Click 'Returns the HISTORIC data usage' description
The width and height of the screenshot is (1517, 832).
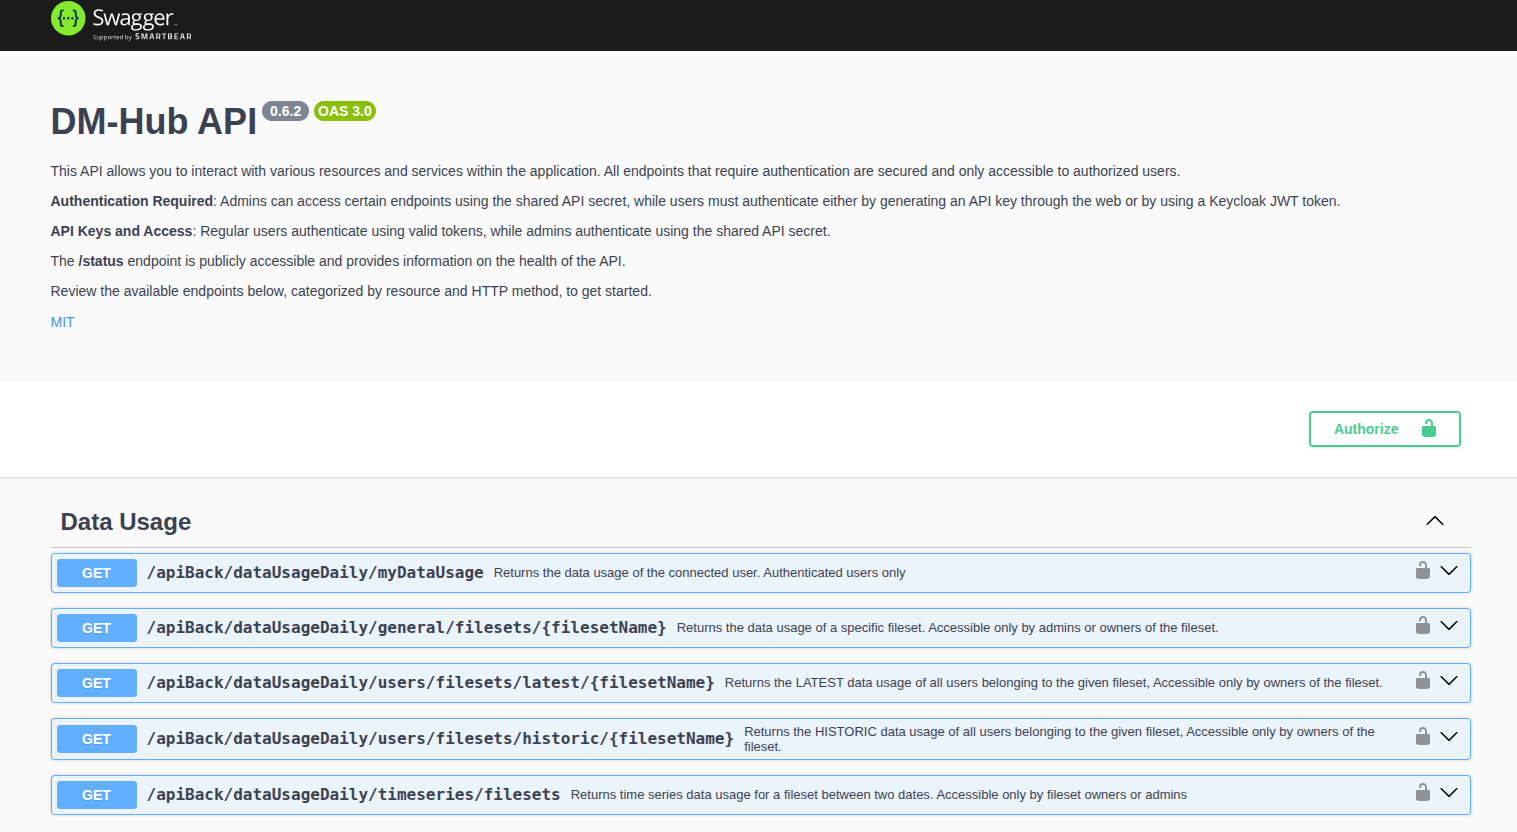point(1059,739)
